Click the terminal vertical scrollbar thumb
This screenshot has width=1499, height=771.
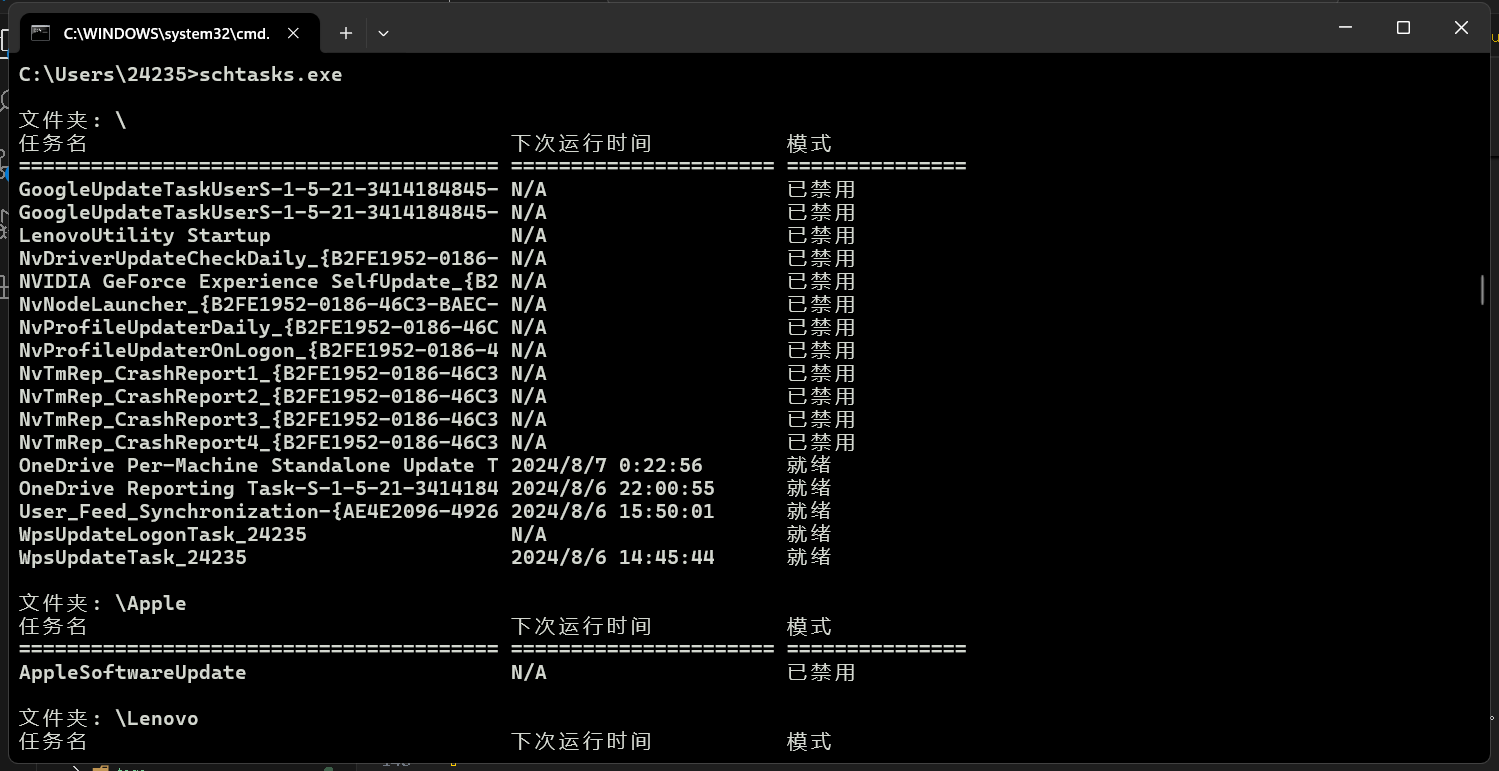[1482, 289]
